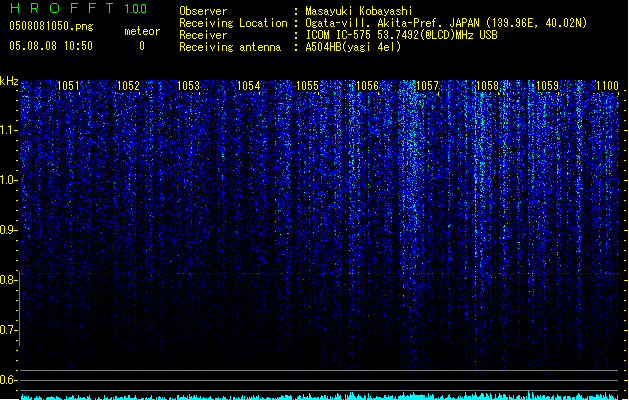Screen dimensions: 629x400
Task: Click the 'Receiving antenna' label
Action: [x=230, y=47]
